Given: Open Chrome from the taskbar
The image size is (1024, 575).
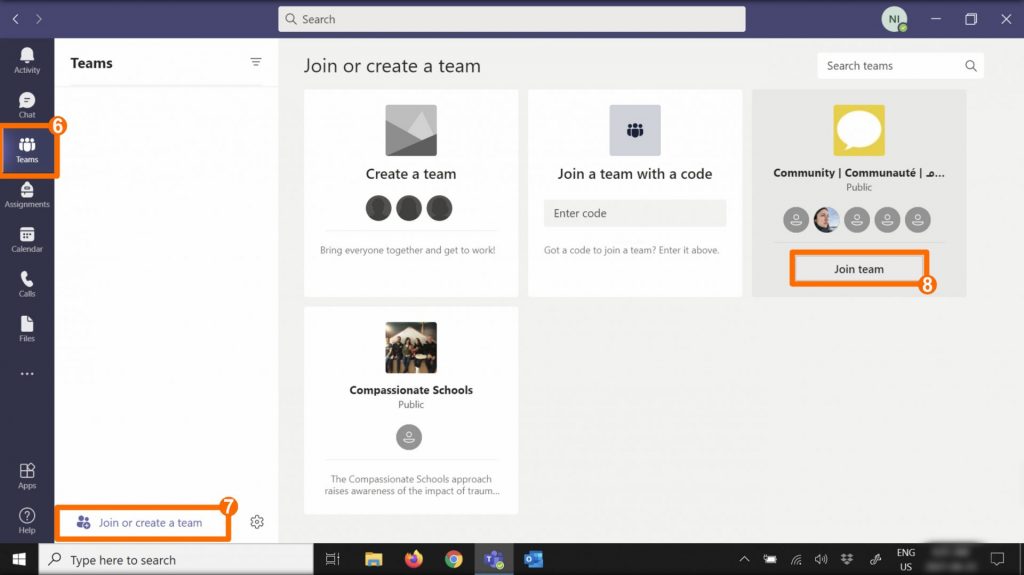Looking at the screenshot, I should (453, 559).
